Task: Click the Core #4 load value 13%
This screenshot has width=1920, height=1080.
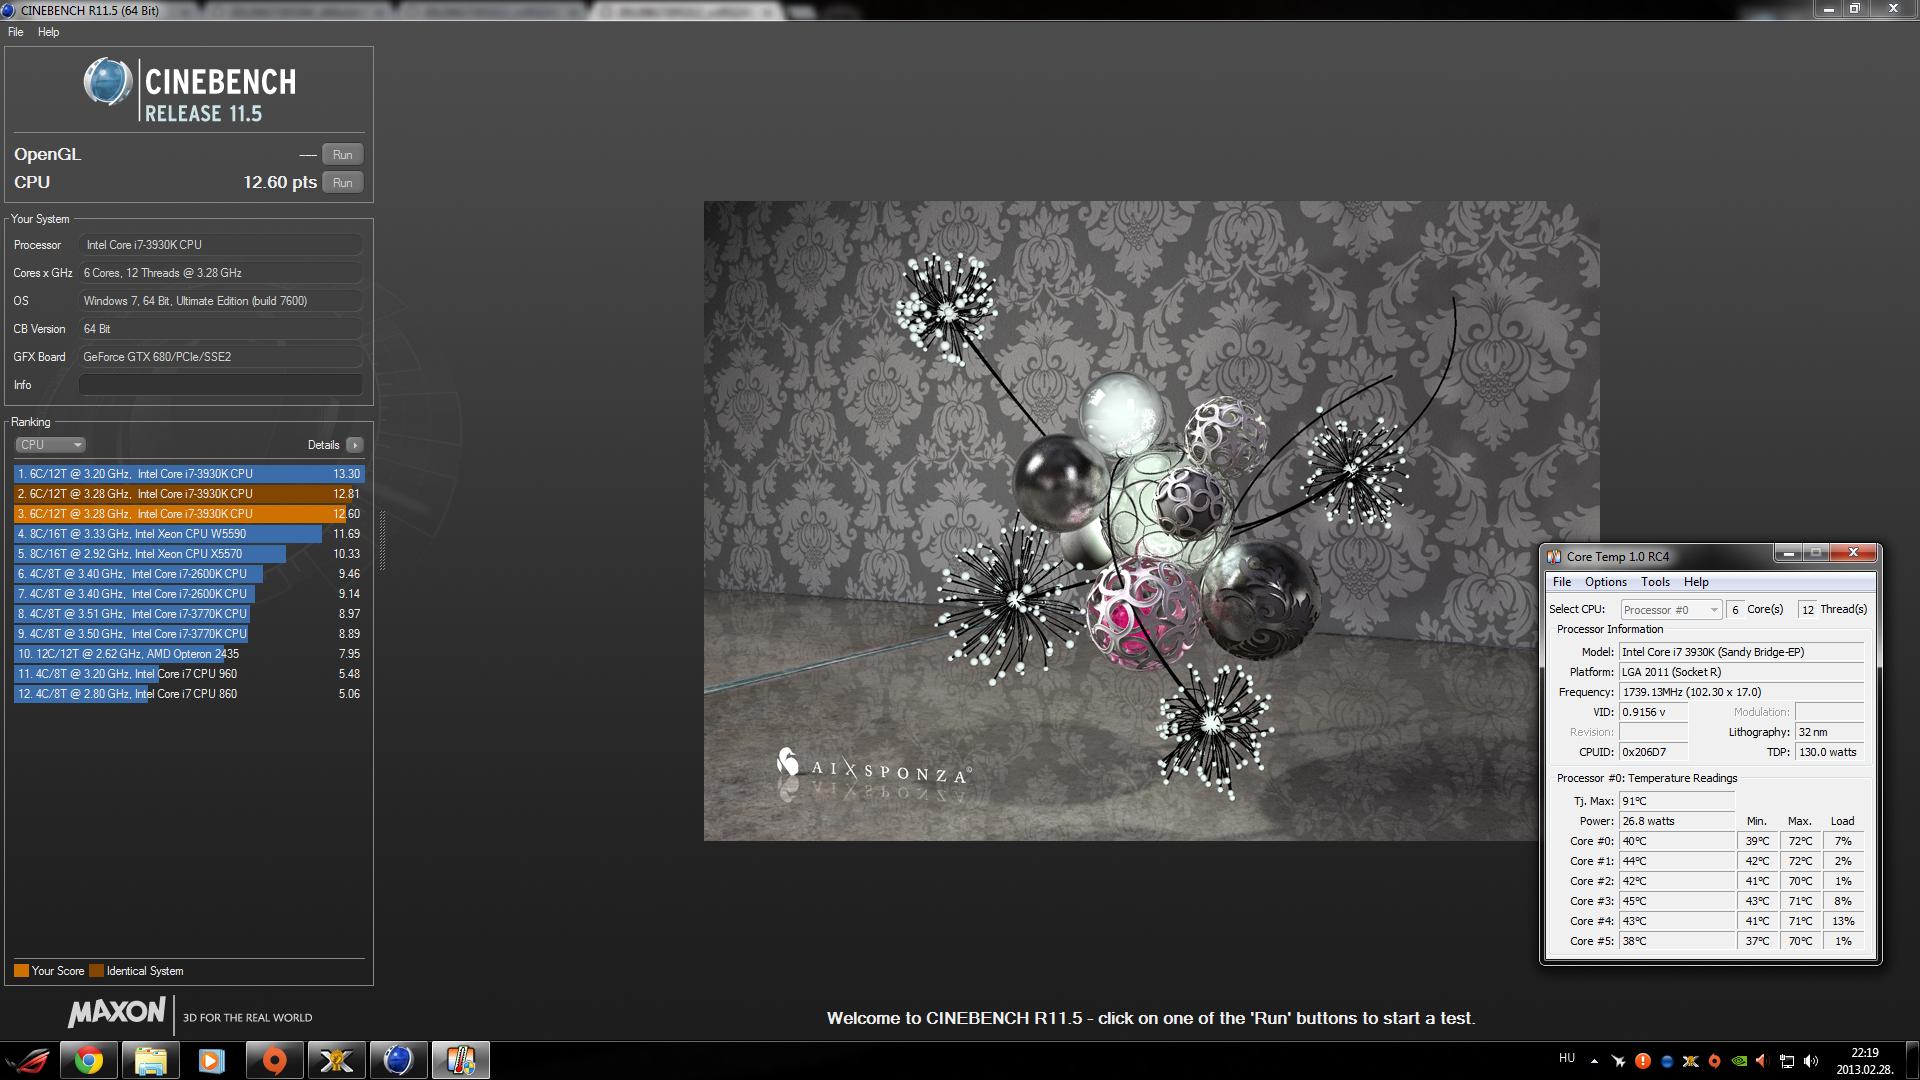Action: pos(1843,921)
